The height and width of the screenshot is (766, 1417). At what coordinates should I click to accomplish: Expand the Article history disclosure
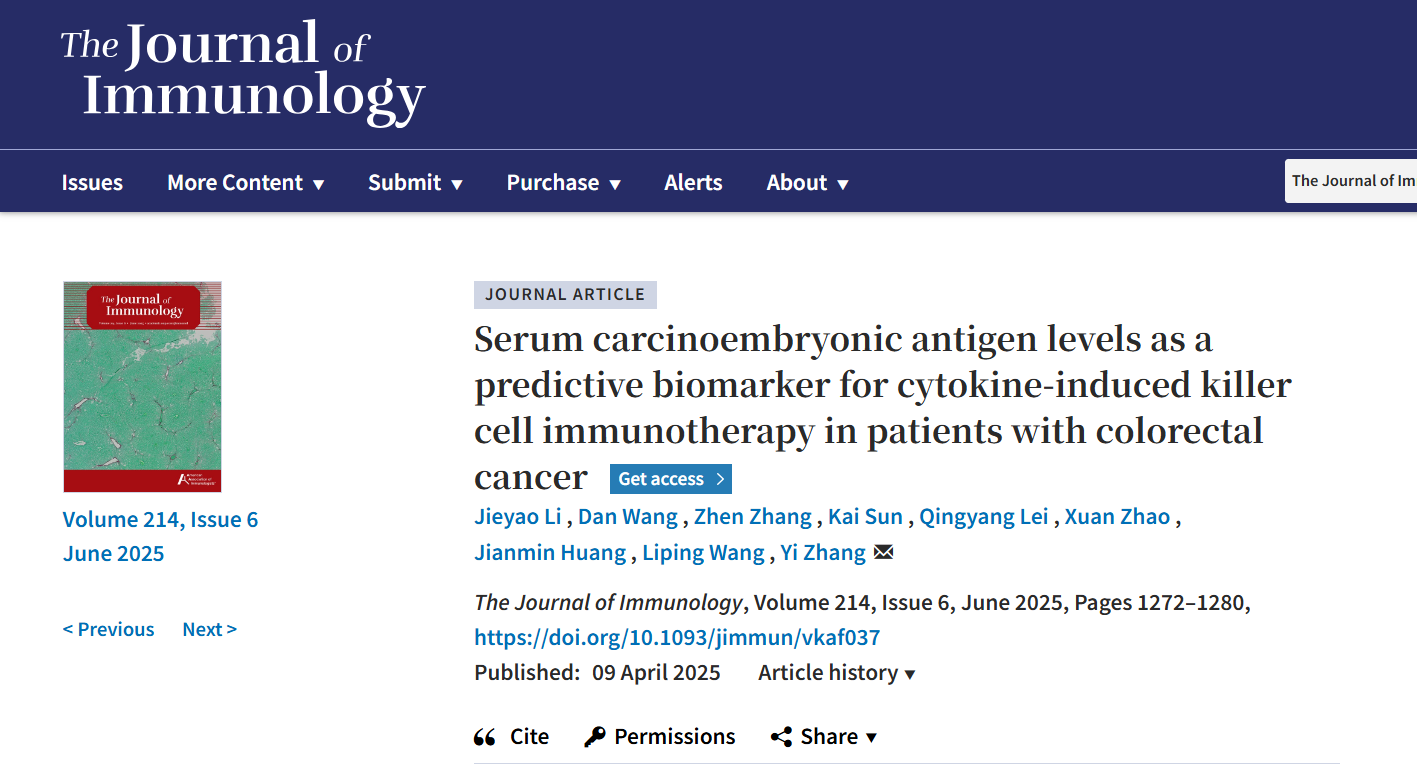point(837,673)
